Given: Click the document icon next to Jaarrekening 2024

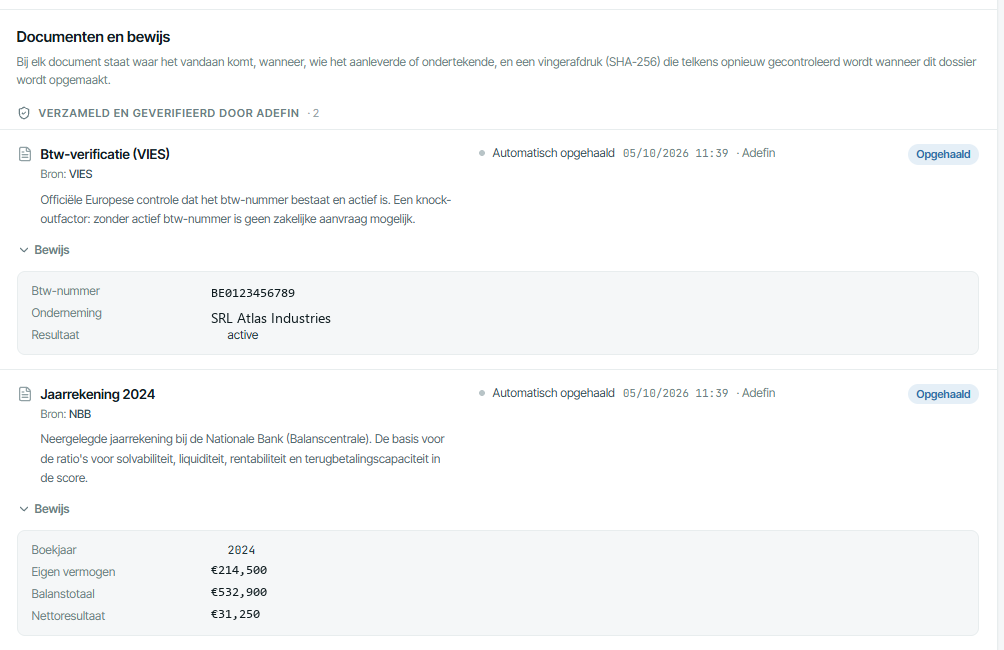Looking at the screenshot, I should [25, 394].
